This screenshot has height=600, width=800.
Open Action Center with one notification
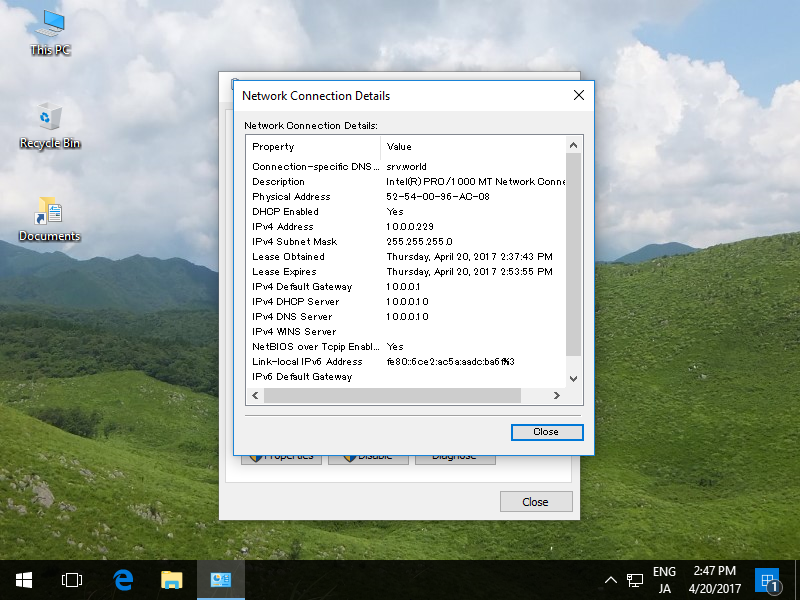(768, 580)
